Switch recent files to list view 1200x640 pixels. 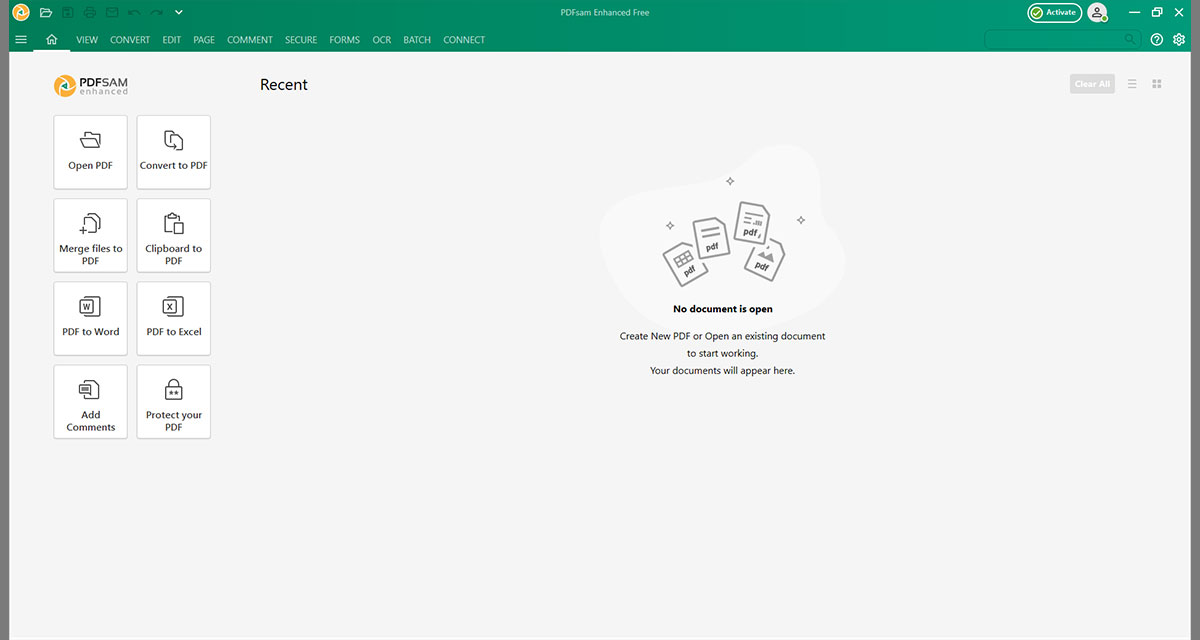click(1132, 84)
